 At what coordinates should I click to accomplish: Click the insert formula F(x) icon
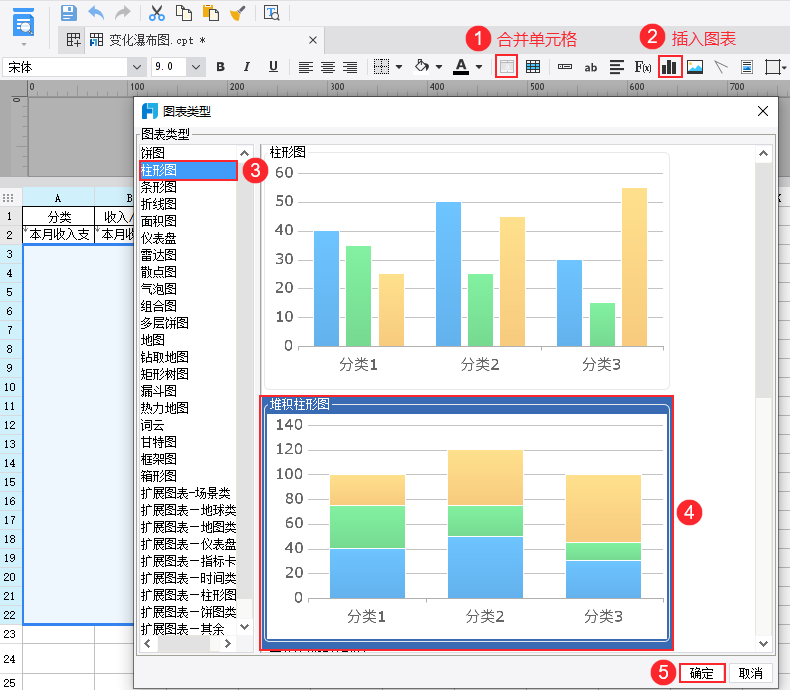coord(643,66)
